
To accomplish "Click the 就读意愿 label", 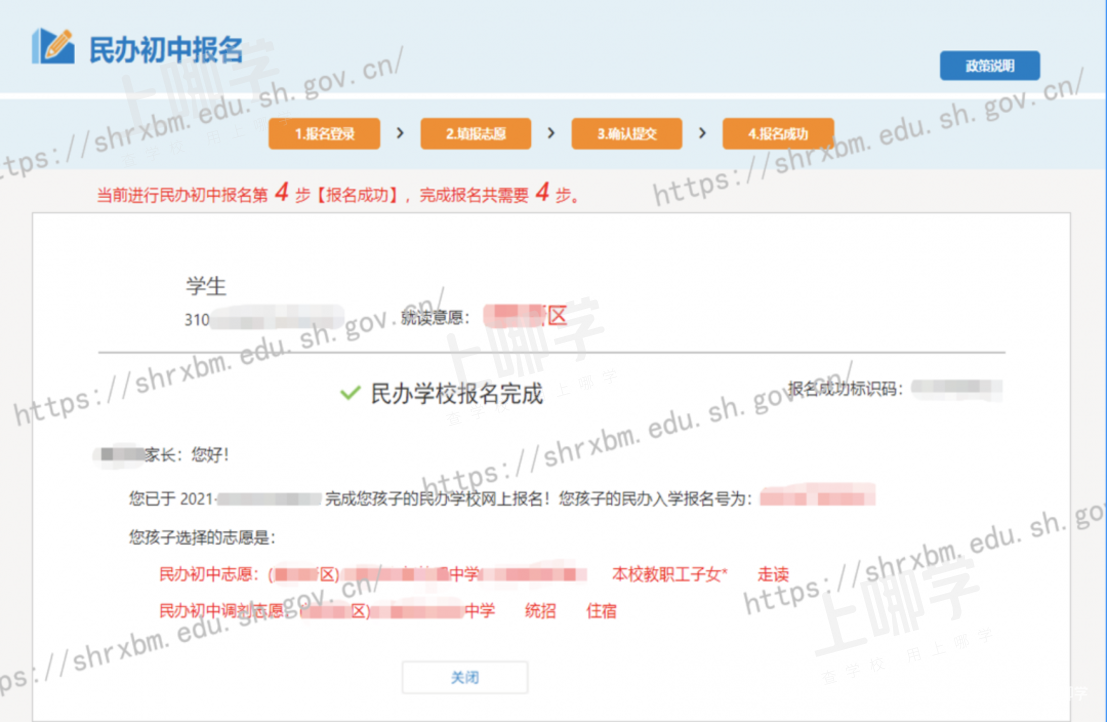I will [x=436, y=317].
